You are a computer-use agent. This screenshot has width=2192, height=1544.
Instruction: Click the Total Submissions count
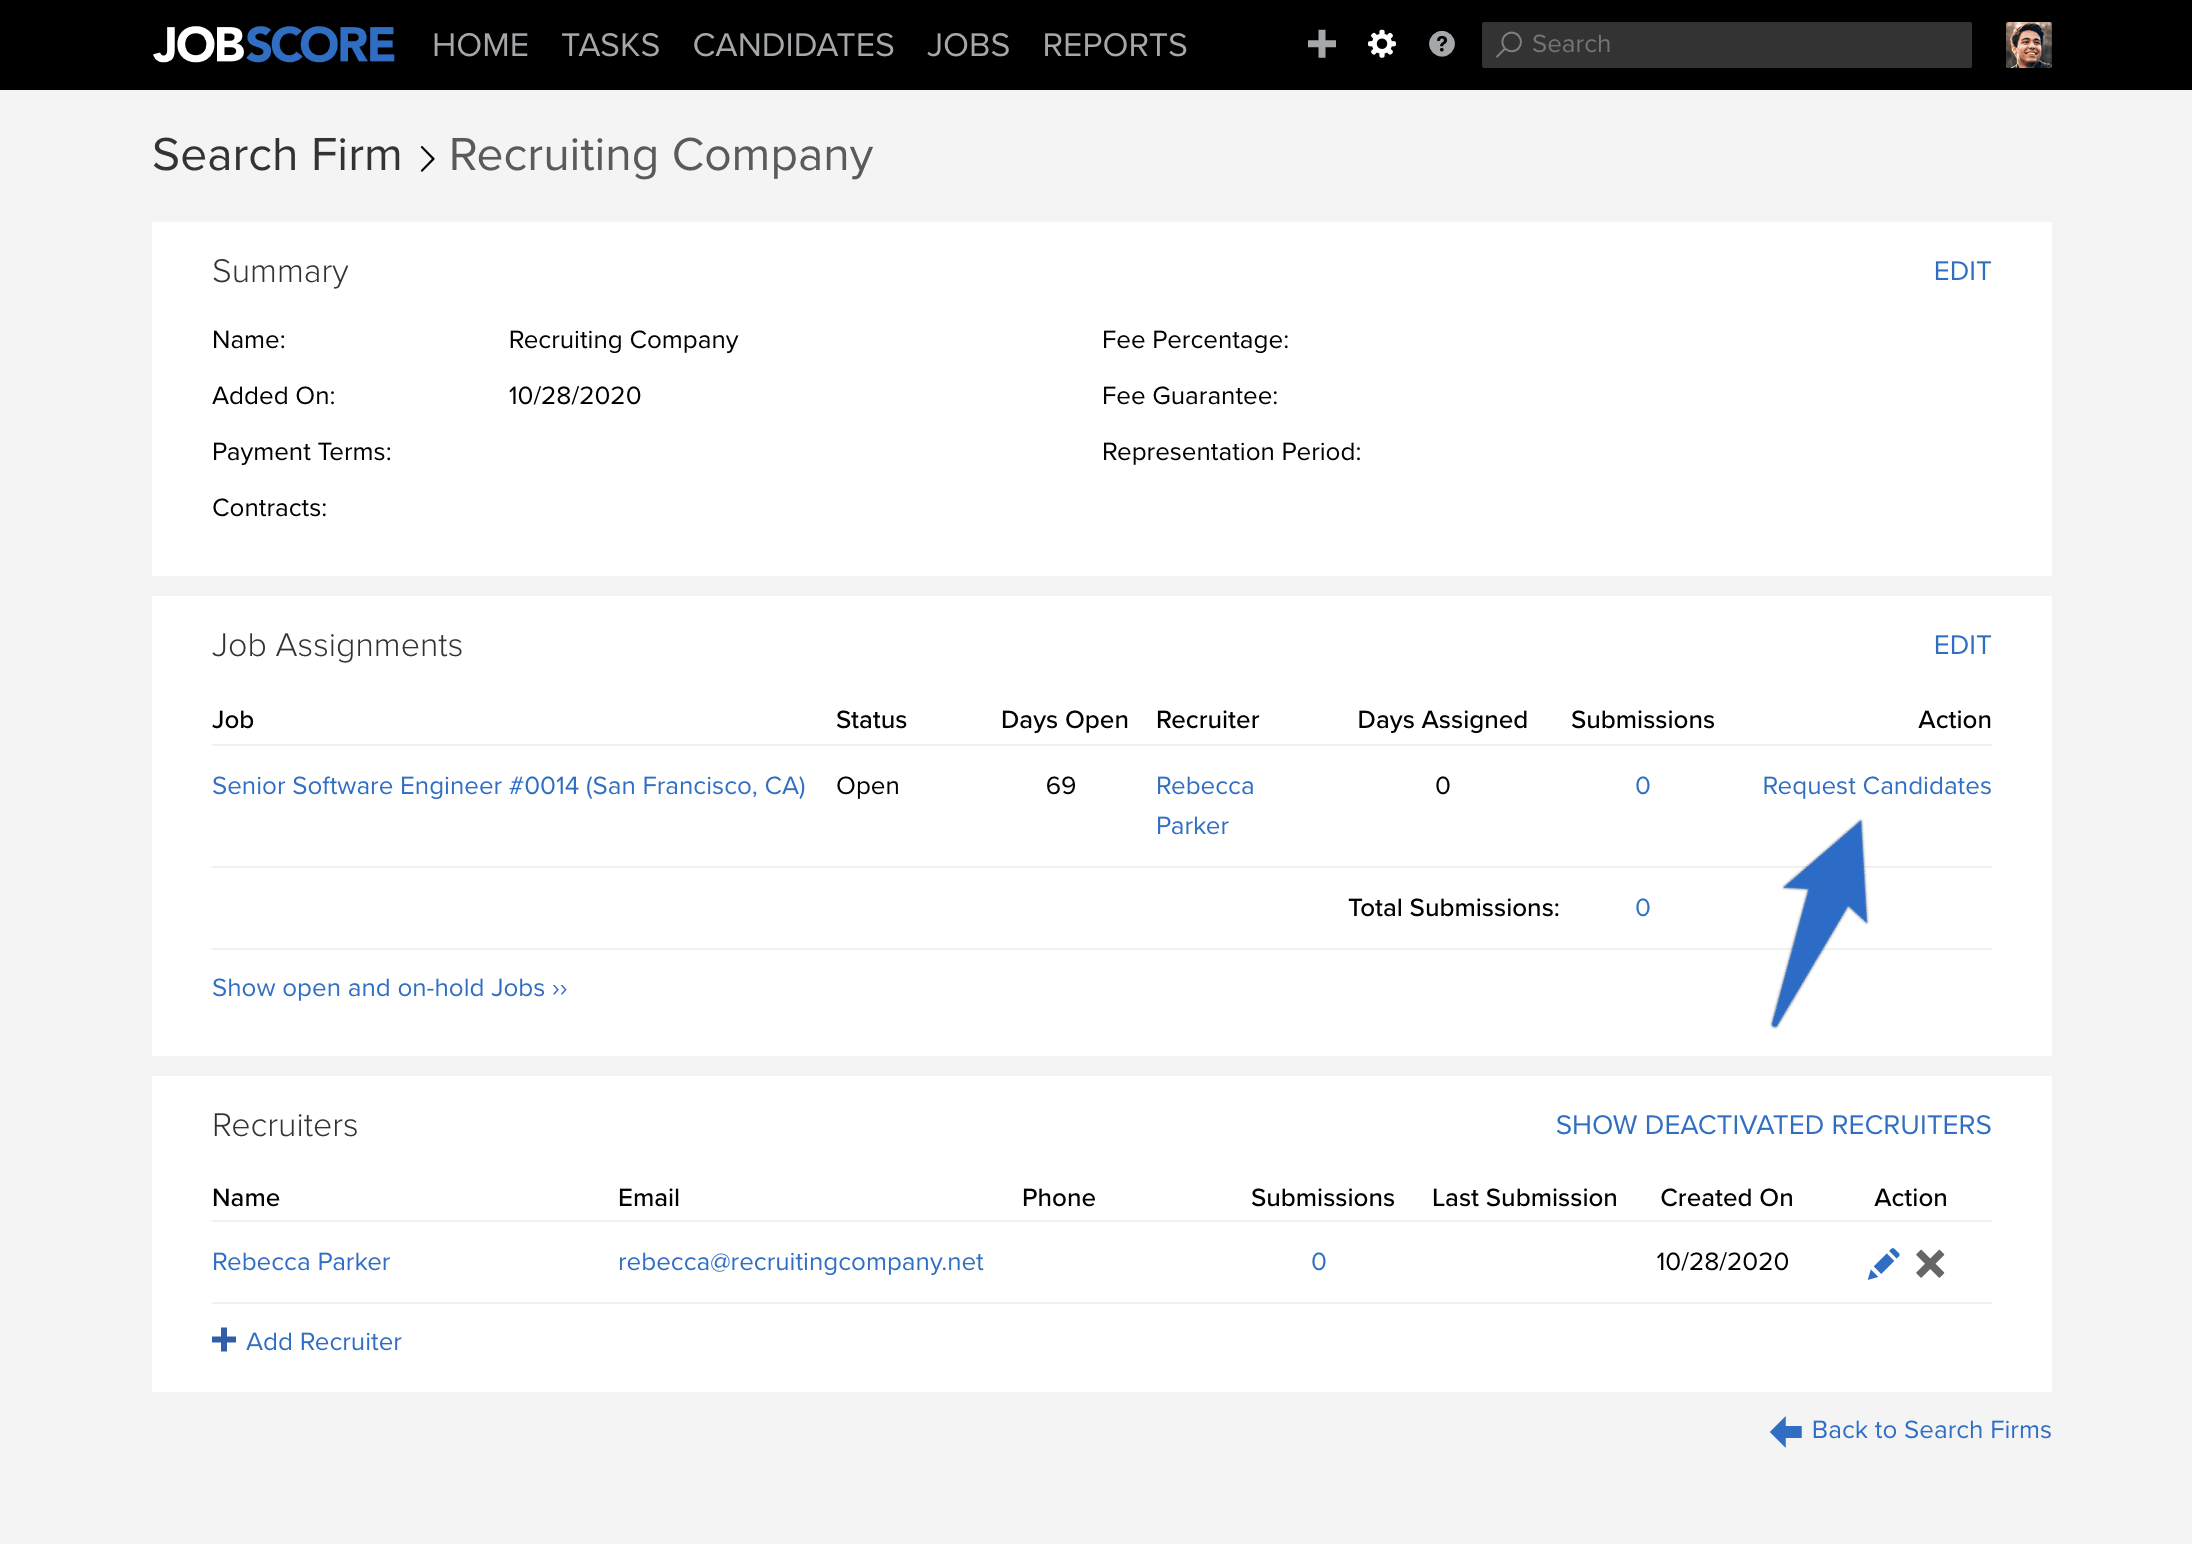tap(1642, 908)
